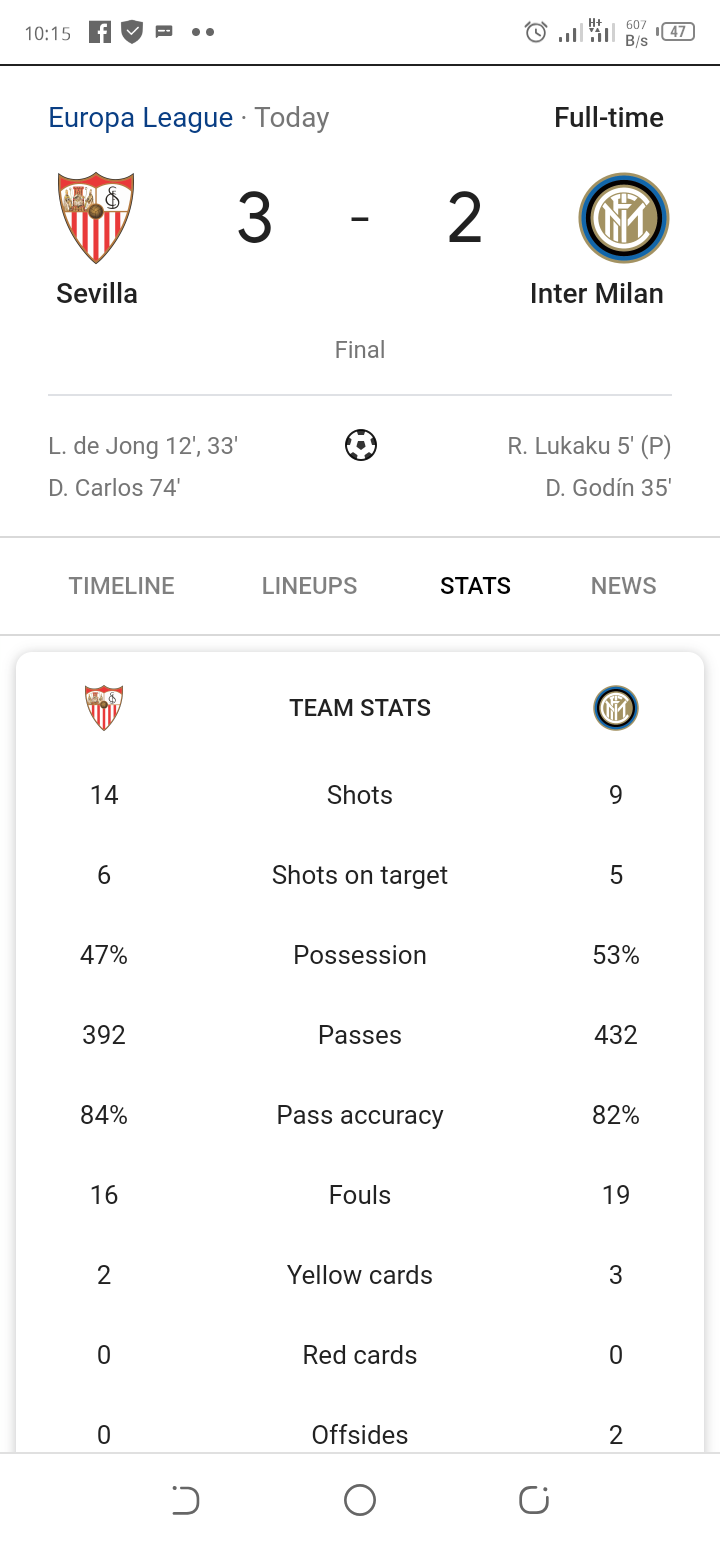Tap the L. de Jong goal scorer entry

pos(143,446)
